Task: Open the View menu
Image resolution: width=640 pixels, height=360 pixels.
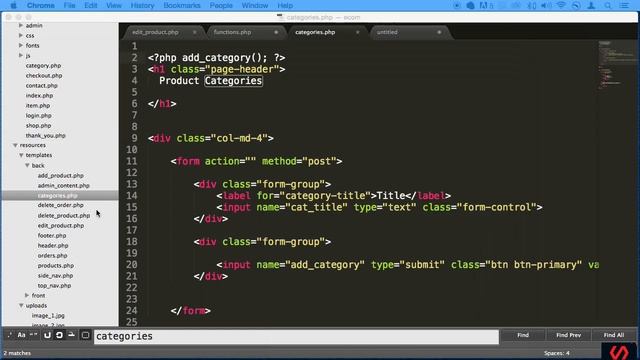Action: (113, 5)
